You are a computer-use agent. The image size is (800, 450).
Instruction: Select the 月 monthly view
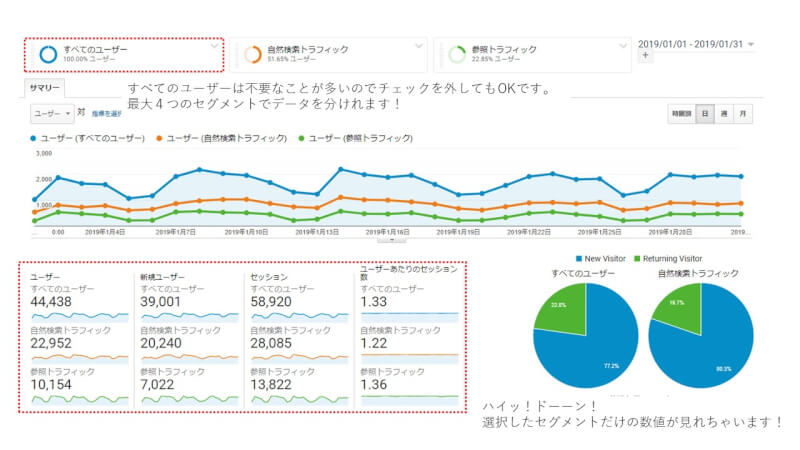coord(743,114)
